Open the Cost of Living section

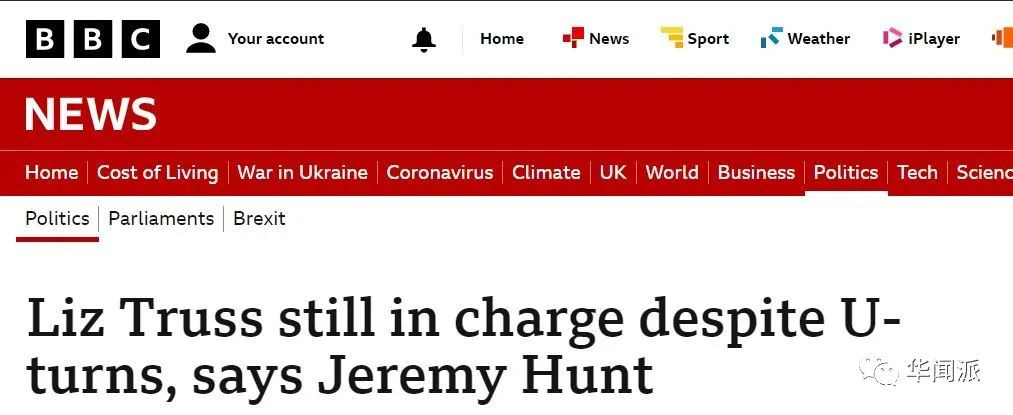pyautogui.click(x=157, y=172)
